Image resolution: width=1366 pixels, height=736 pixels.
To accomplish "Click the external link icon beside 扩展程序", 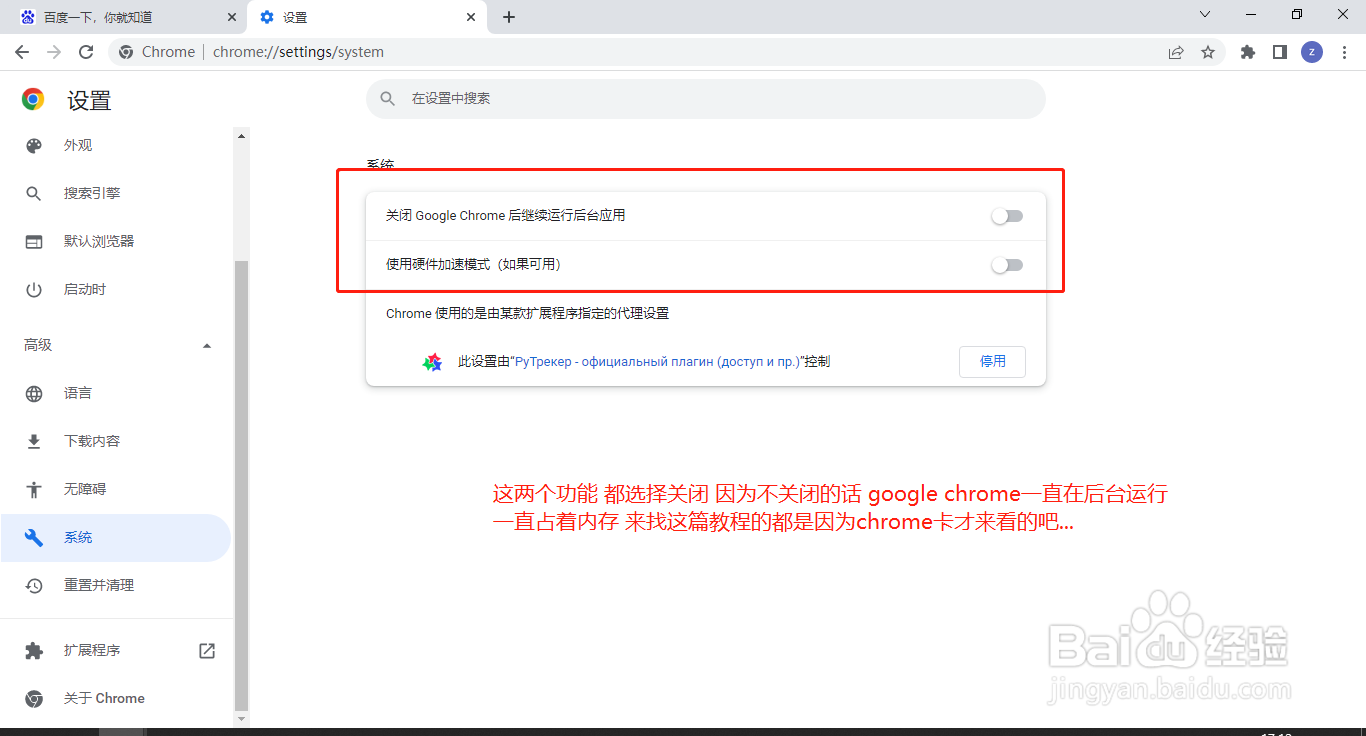I will pyautogui.click(x=207, y=651).
